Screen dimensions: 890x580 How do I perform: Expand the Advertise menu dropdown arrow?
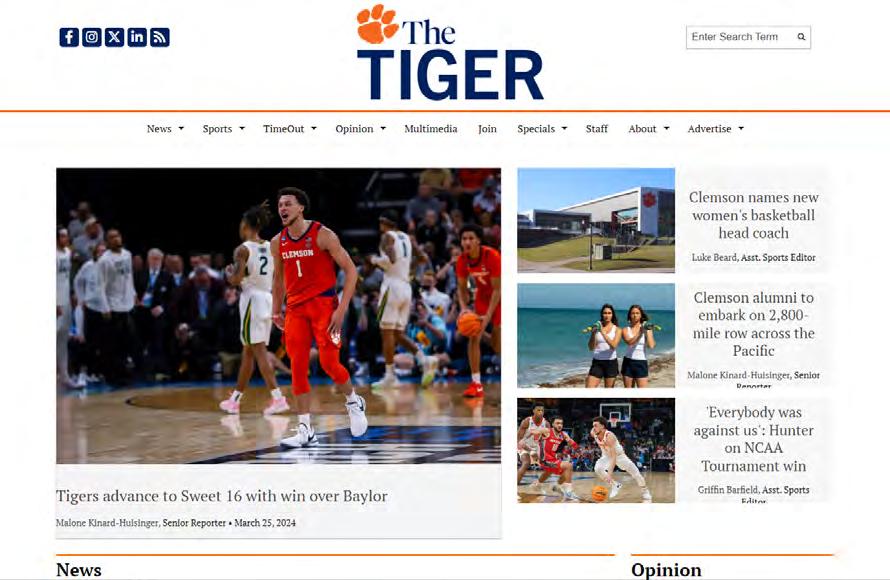tap(741, 129)
